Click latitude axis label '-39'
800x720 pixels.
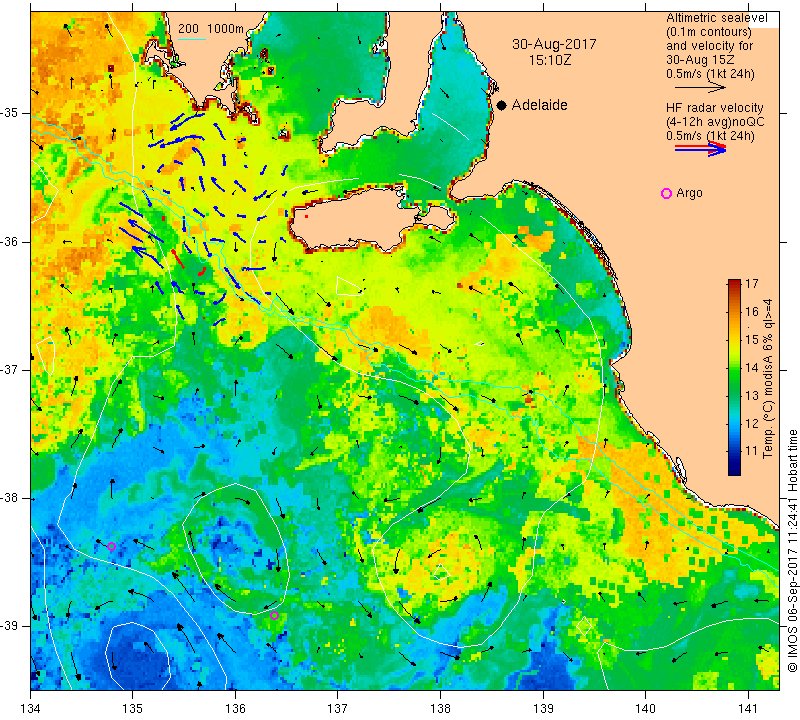pyautogui.click(x=10, y=626)
